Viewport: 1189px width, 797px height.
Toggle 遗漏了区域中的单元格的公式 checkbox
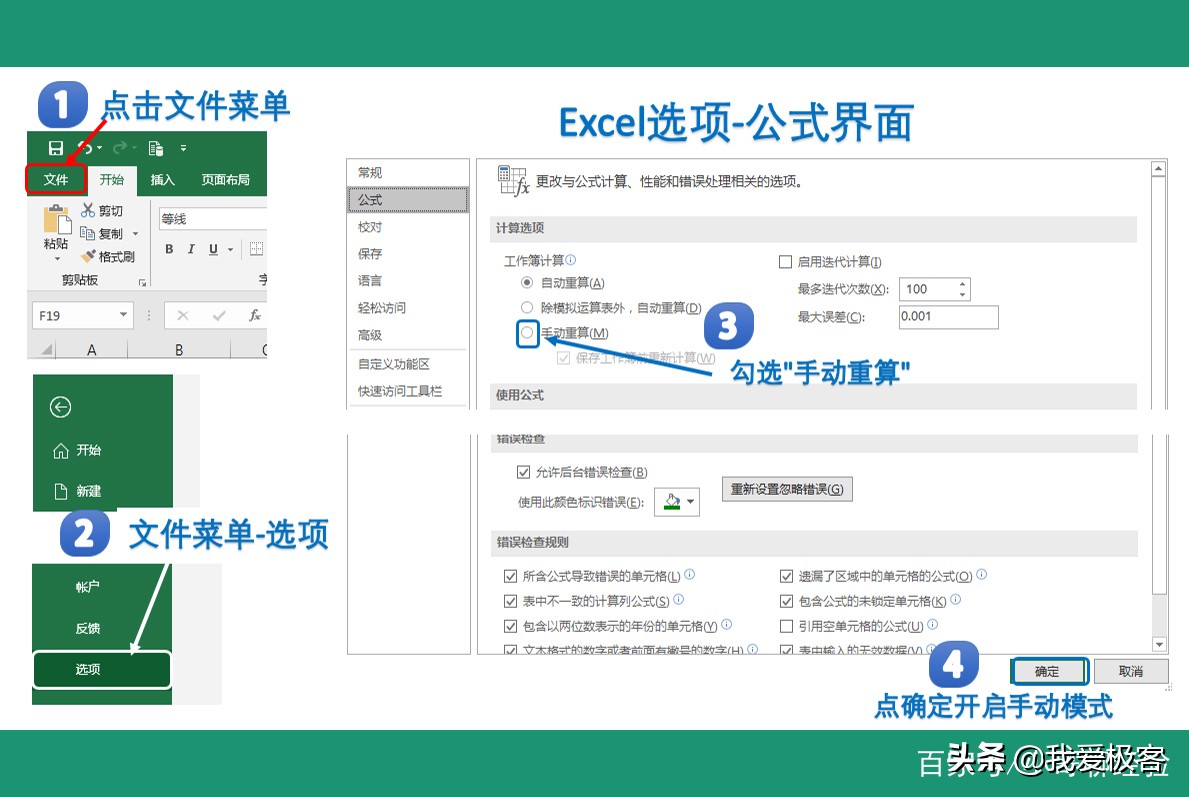(x=786, y=576)
